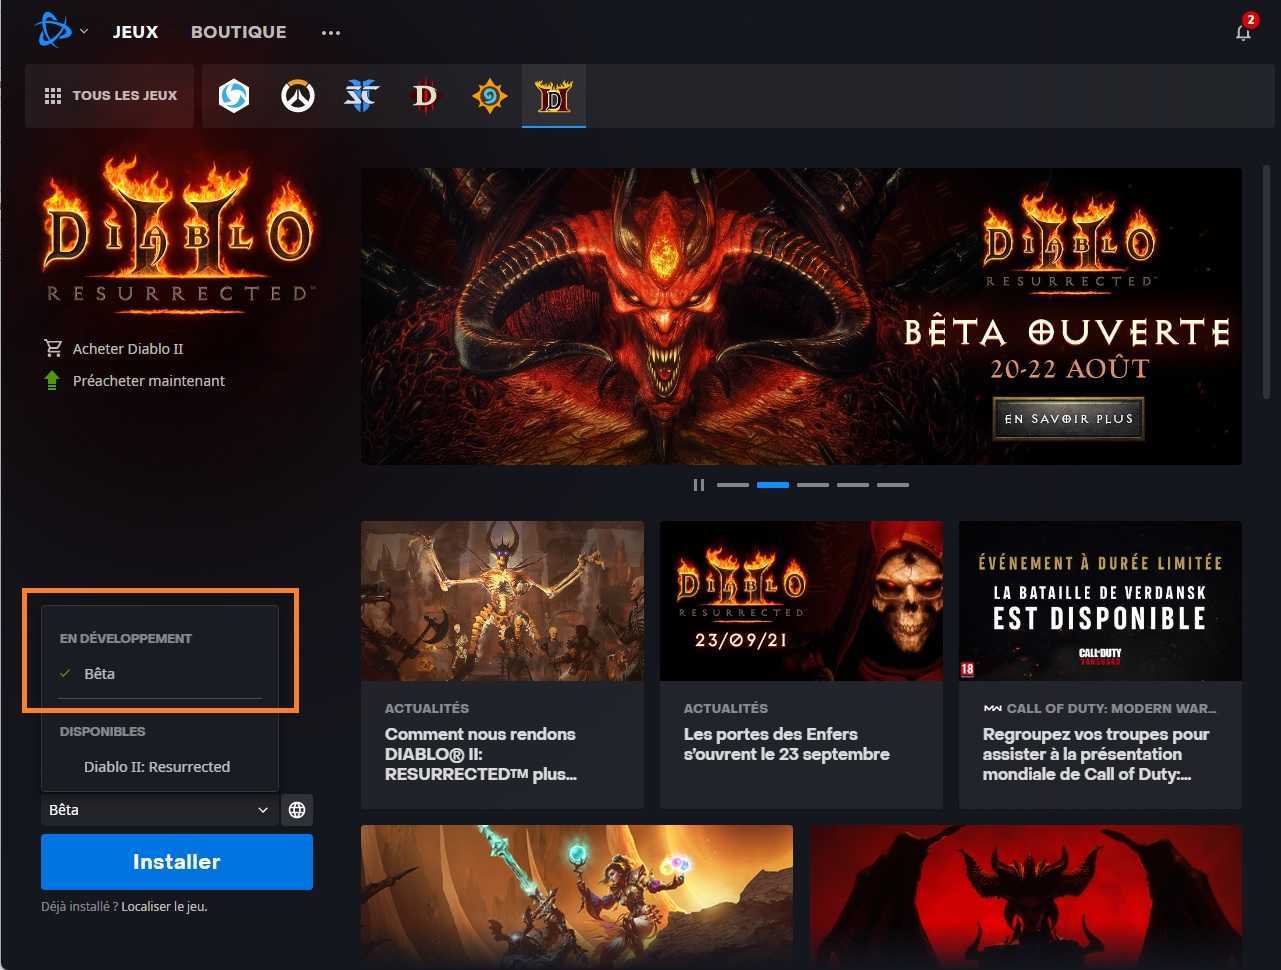1281x970 pixels.
Task: Click the Bêta Ouverte hero banner
Action: click(x=801, y=316)
